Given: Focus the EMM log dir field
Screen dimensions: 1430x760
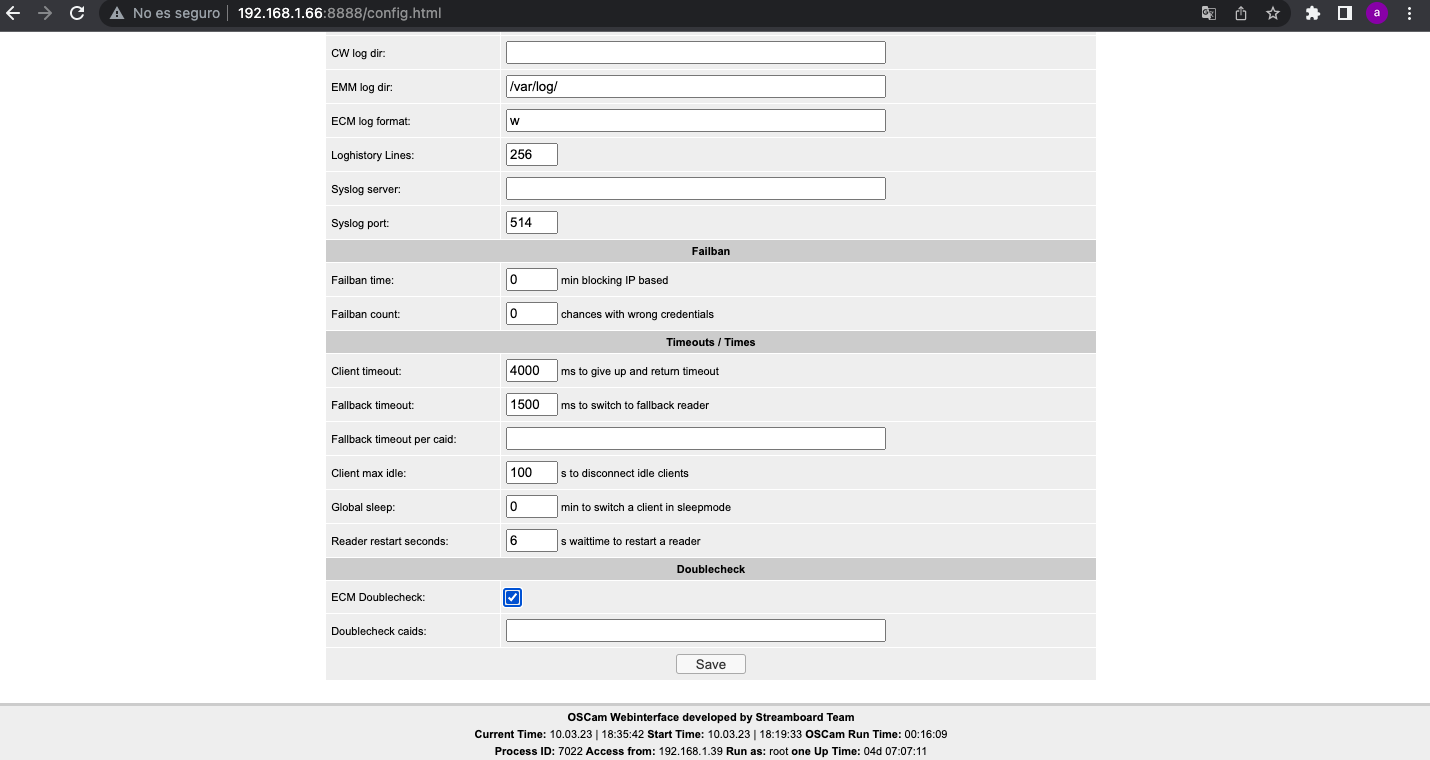Looking at the screenshot, I should [695, 86].
